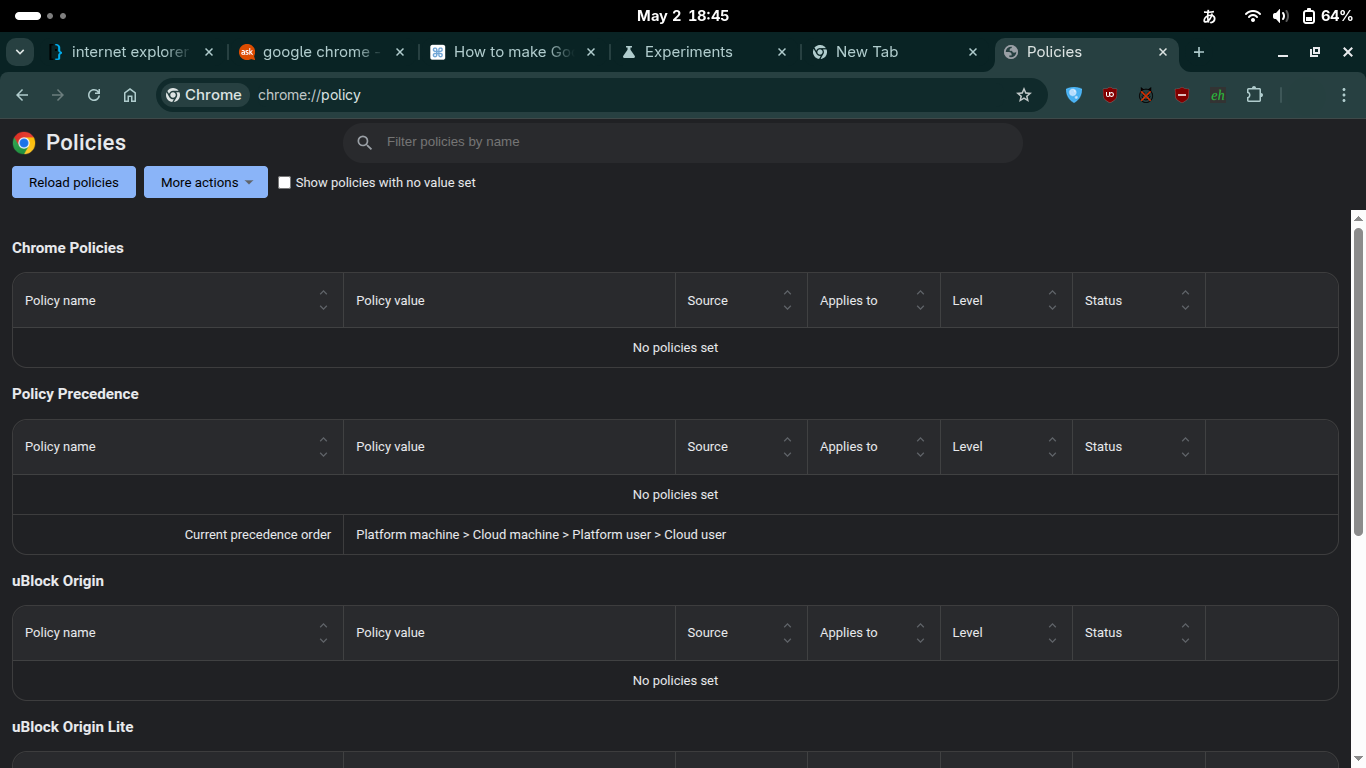Viewport: 1366px width, 768px height.
Task: Expand the More actions dropdown
Action: click(x=206, y=182)
